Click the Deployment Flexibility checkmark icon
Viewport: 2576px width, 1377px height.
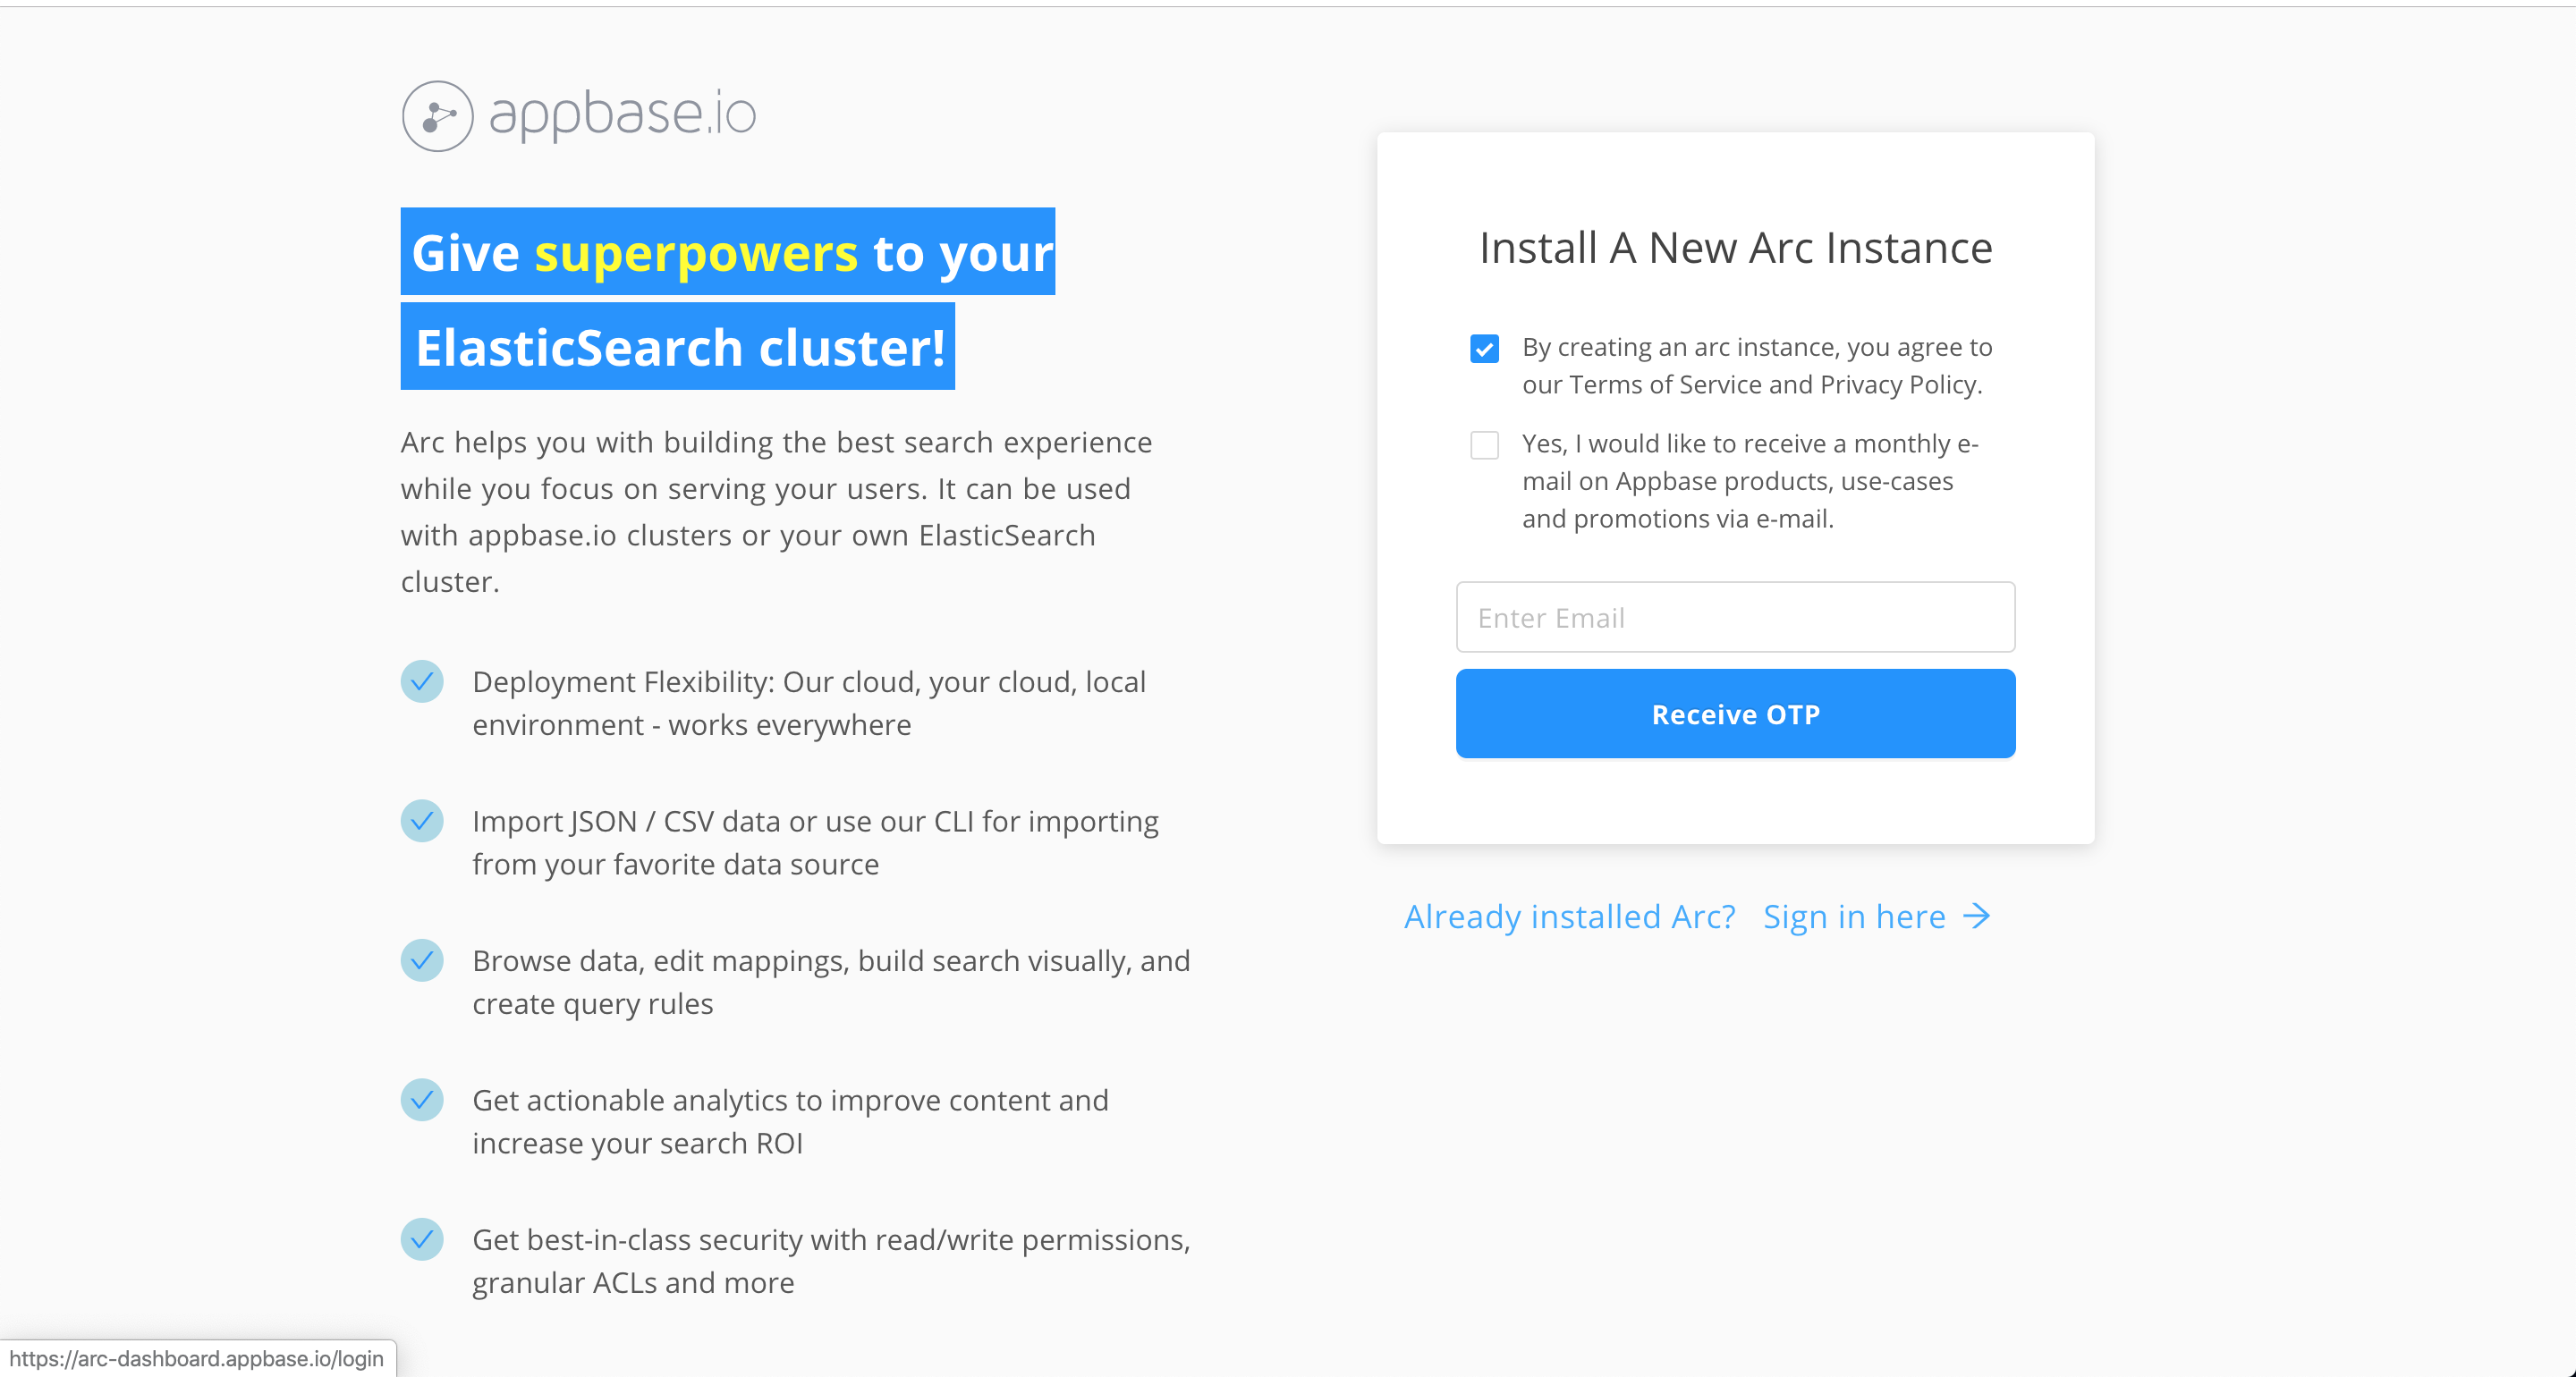[422, 681]
